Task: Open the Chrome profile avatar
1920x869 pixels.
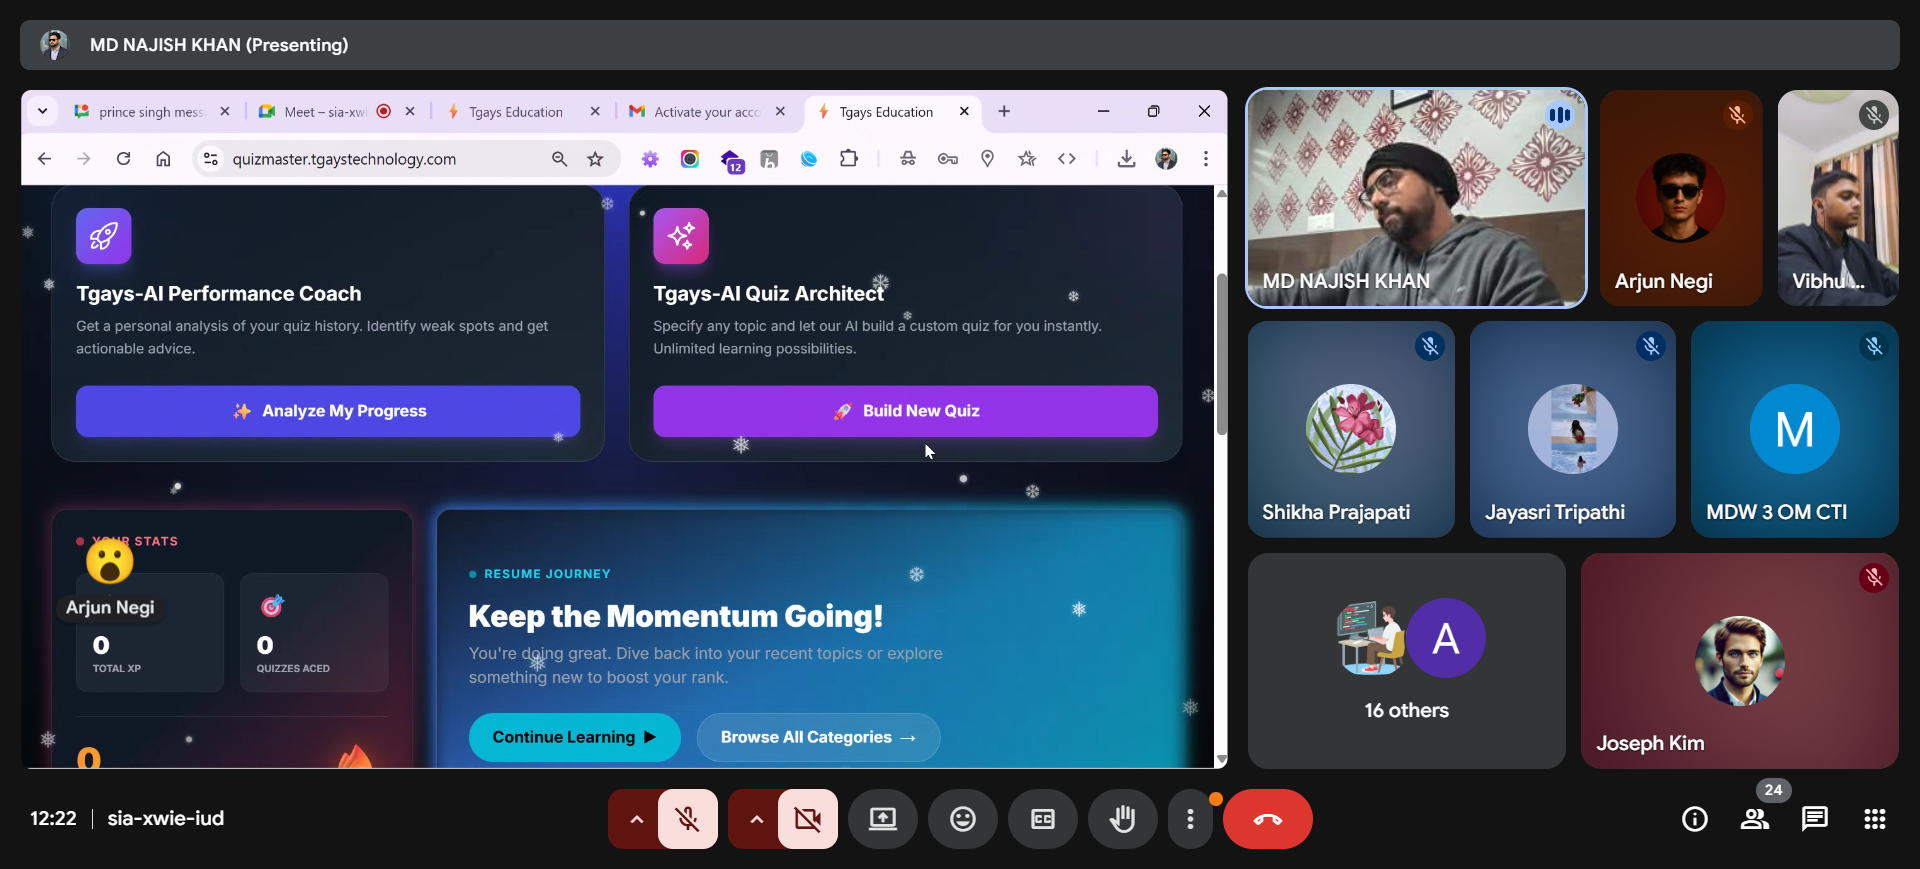Action: point(1166,159)
